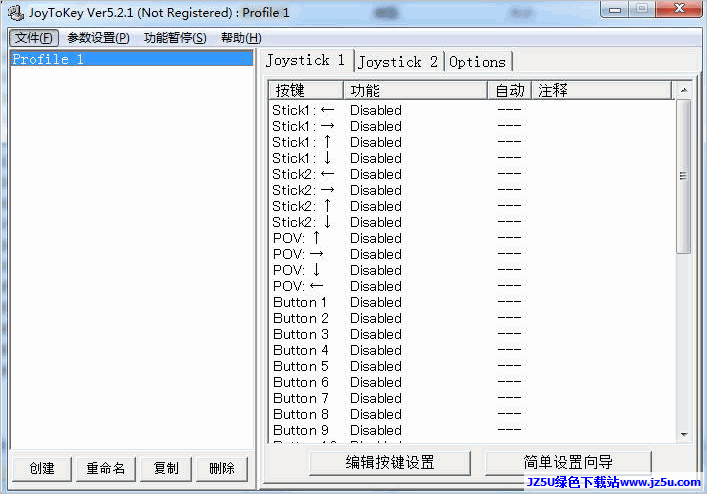707x494 pixels.
Task: Select the Button 2 row
Action: tap(472, 318)
